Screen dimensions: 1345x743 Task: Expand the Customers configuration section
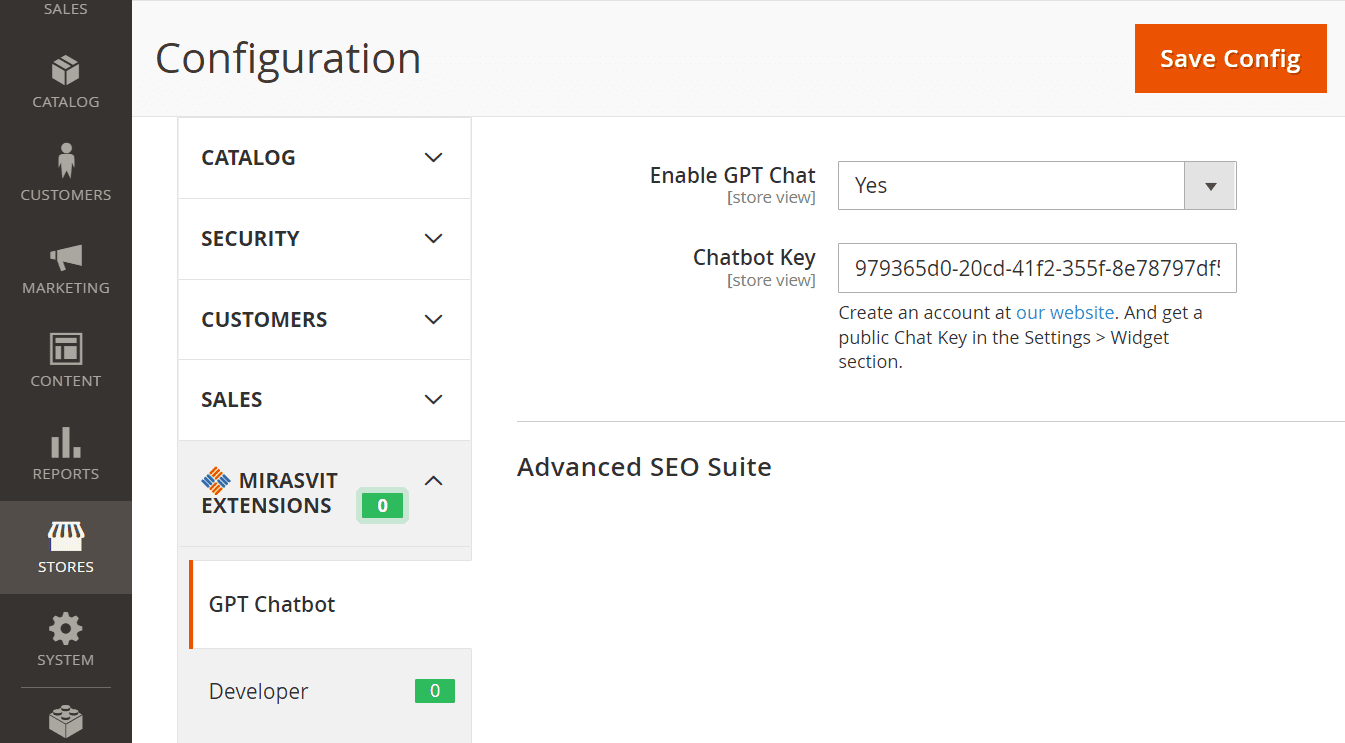[324, 320]
